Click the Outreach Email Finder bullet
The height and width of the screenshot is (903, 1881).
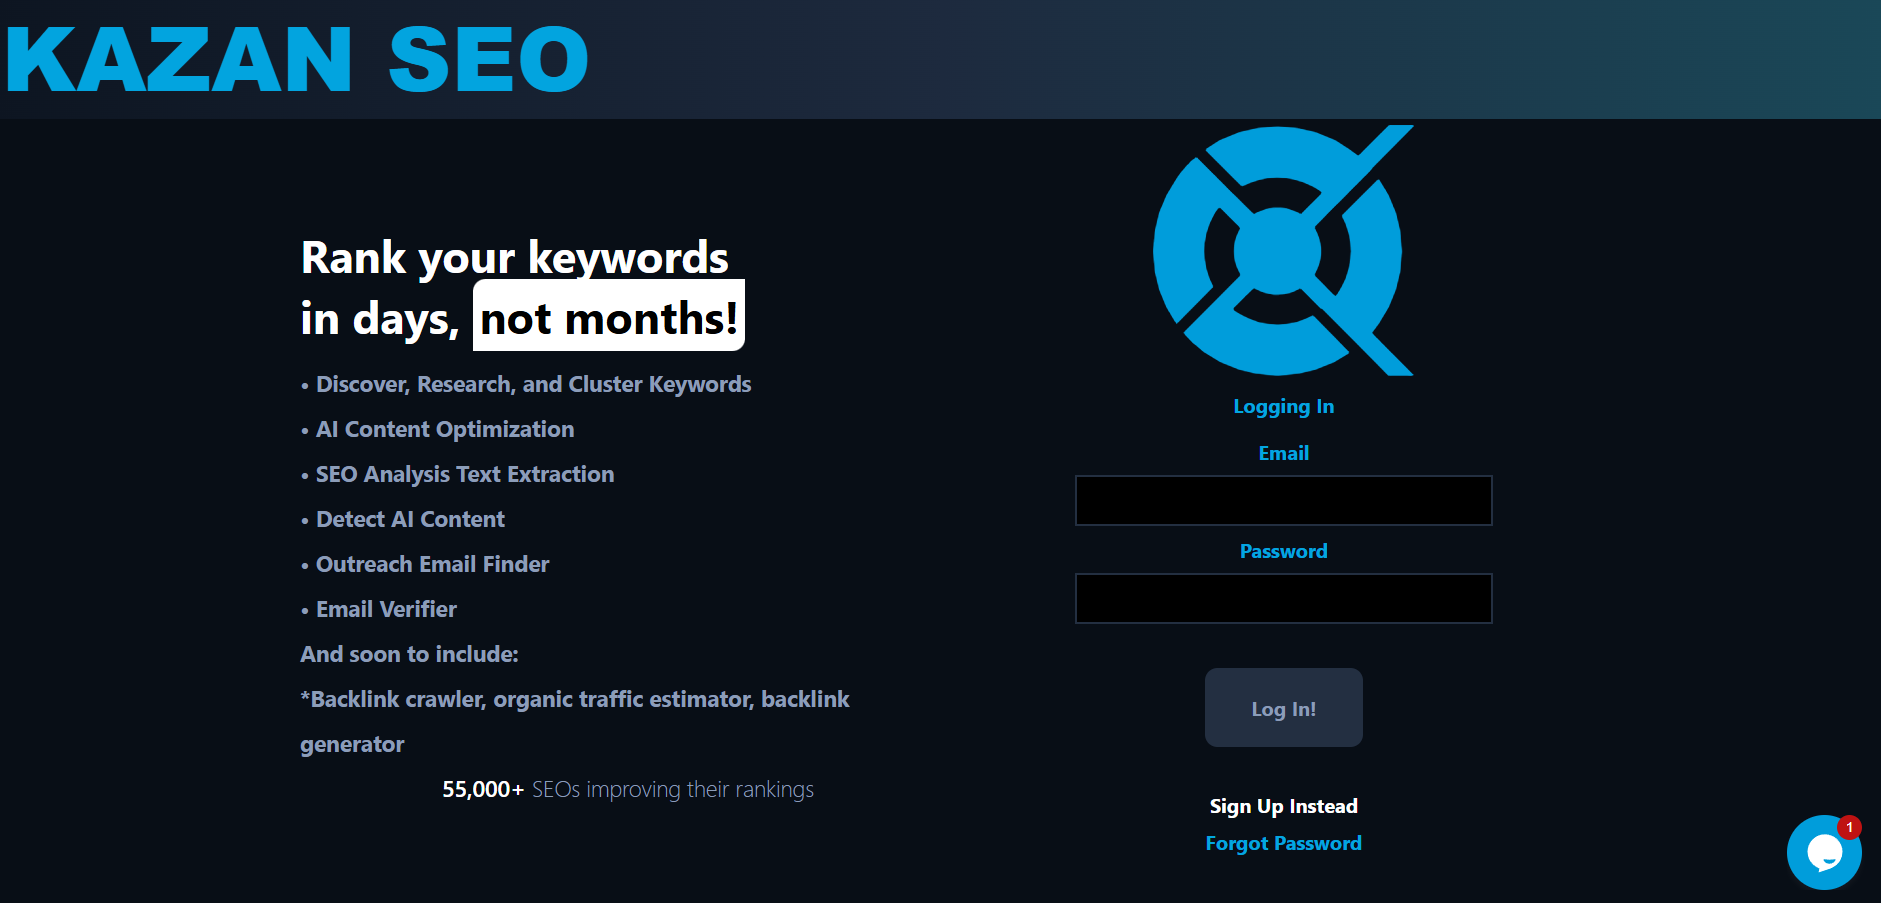pyautogui.click(x=432, y=565)
